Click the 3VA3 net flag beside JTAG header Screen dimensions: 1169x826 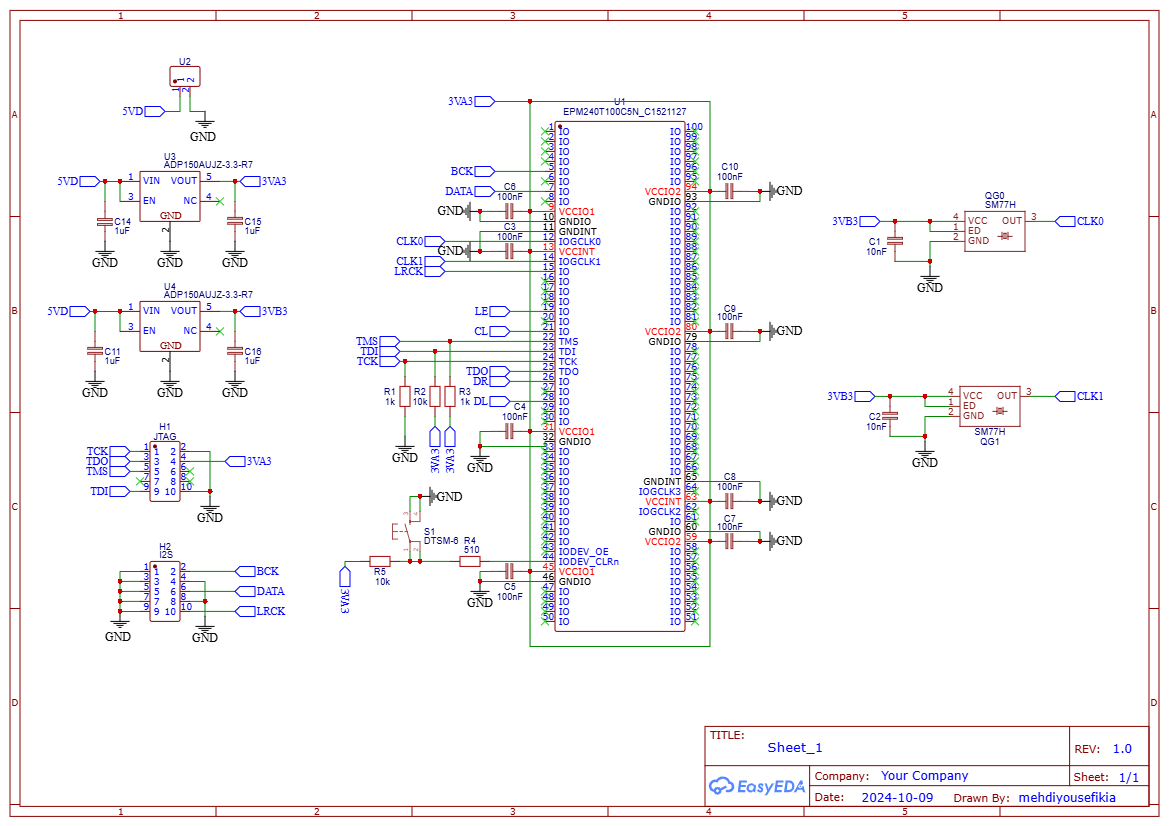(x=249, y=461)
